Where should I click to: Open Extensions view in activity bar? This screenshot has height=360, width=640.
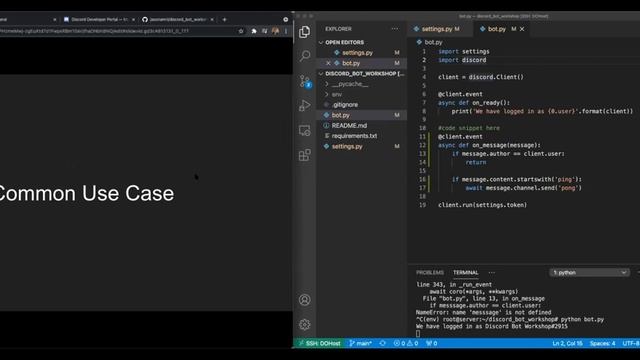click(x=304, y=155)
